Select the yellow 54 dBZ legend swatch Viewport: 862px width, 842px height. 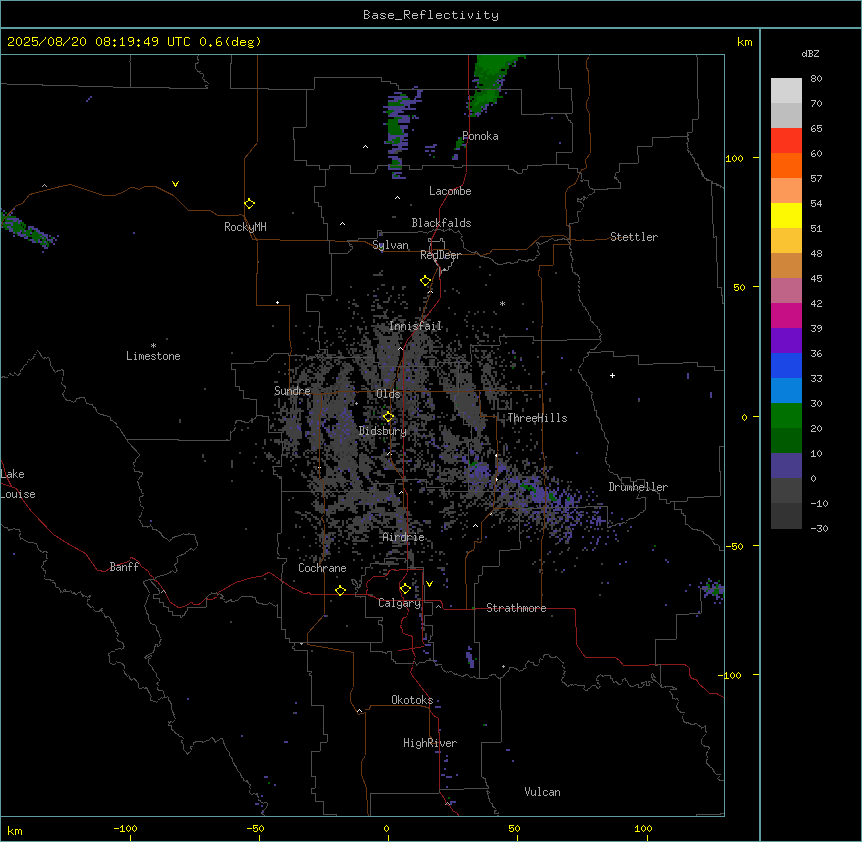[786, 215]
